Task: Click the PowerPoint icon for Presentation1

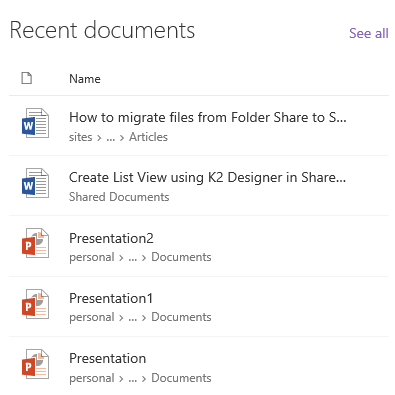Action: 35,304
